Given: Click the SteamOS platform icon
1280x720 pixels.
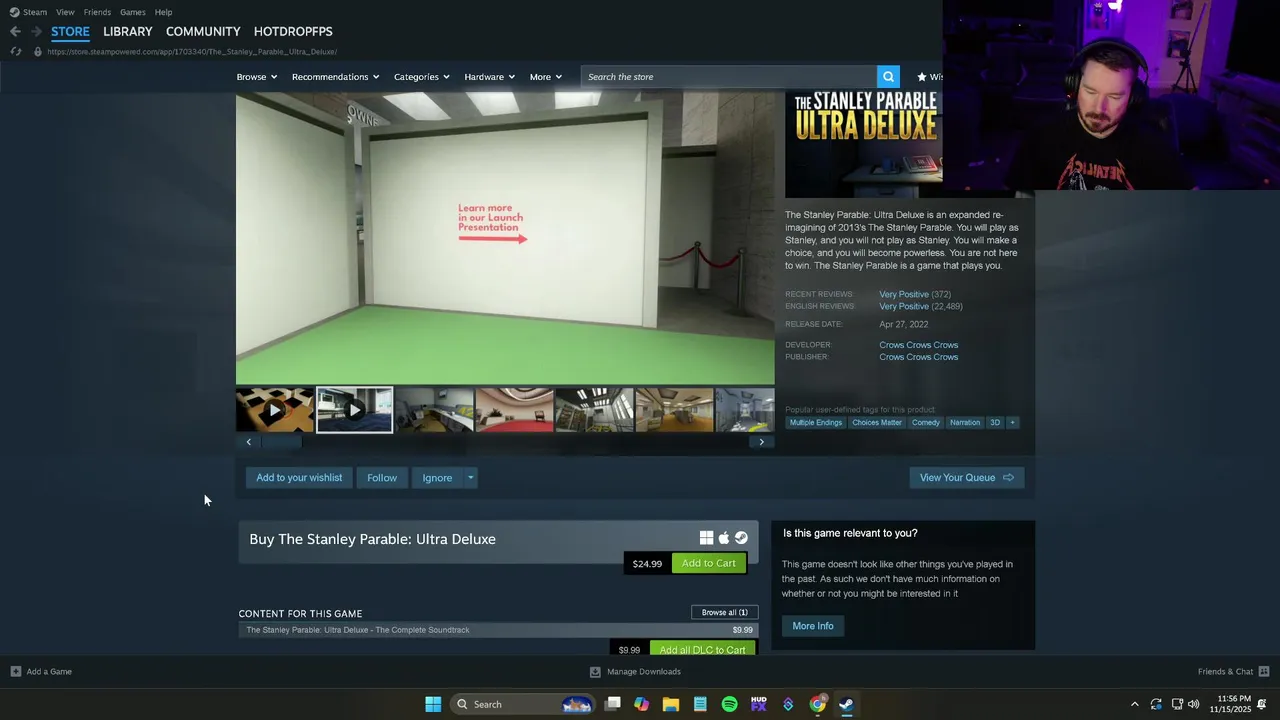Looking at the screenshot, I should [x=741, y=538].
